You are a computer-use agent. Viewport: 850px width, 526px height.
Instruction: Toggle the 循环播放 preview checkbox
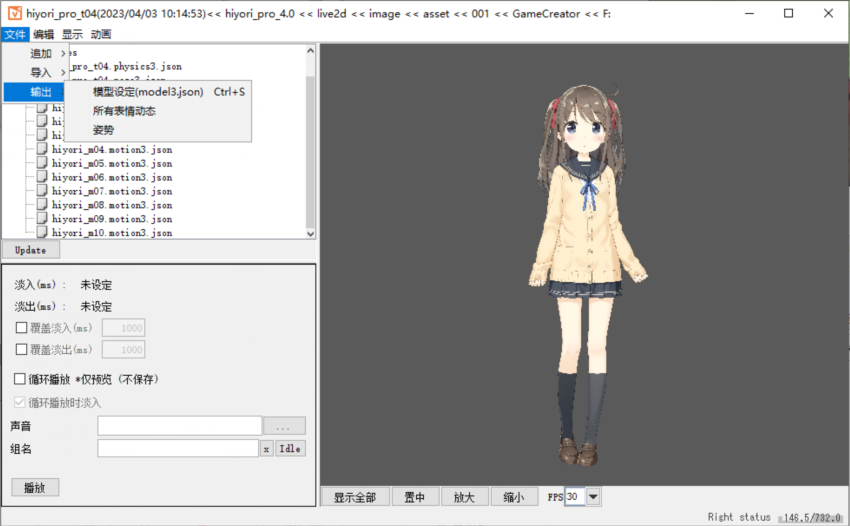(x=20, y=379)
